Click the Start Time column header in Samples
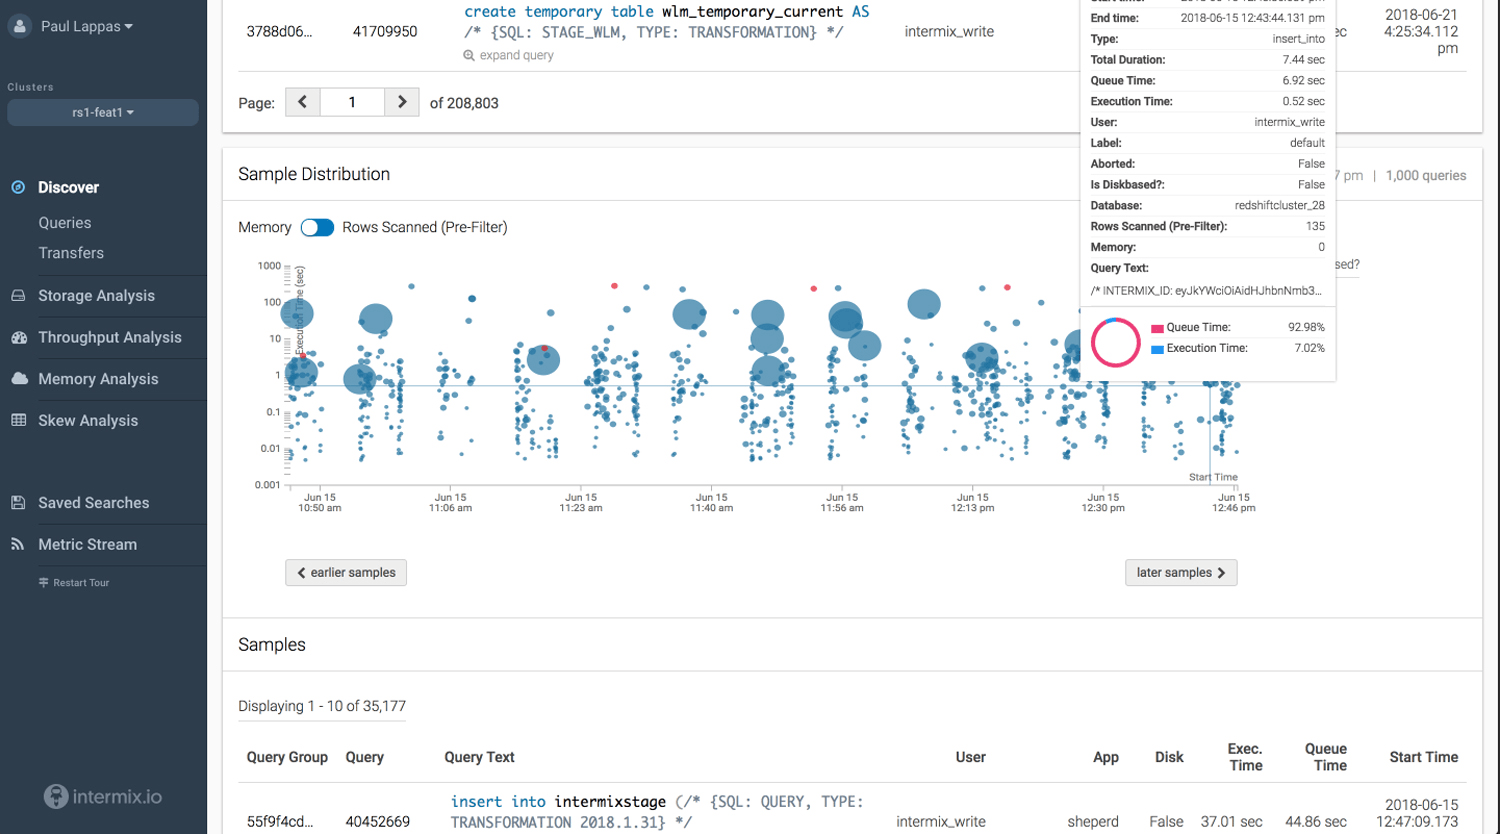 click(x=1424, y=757)
